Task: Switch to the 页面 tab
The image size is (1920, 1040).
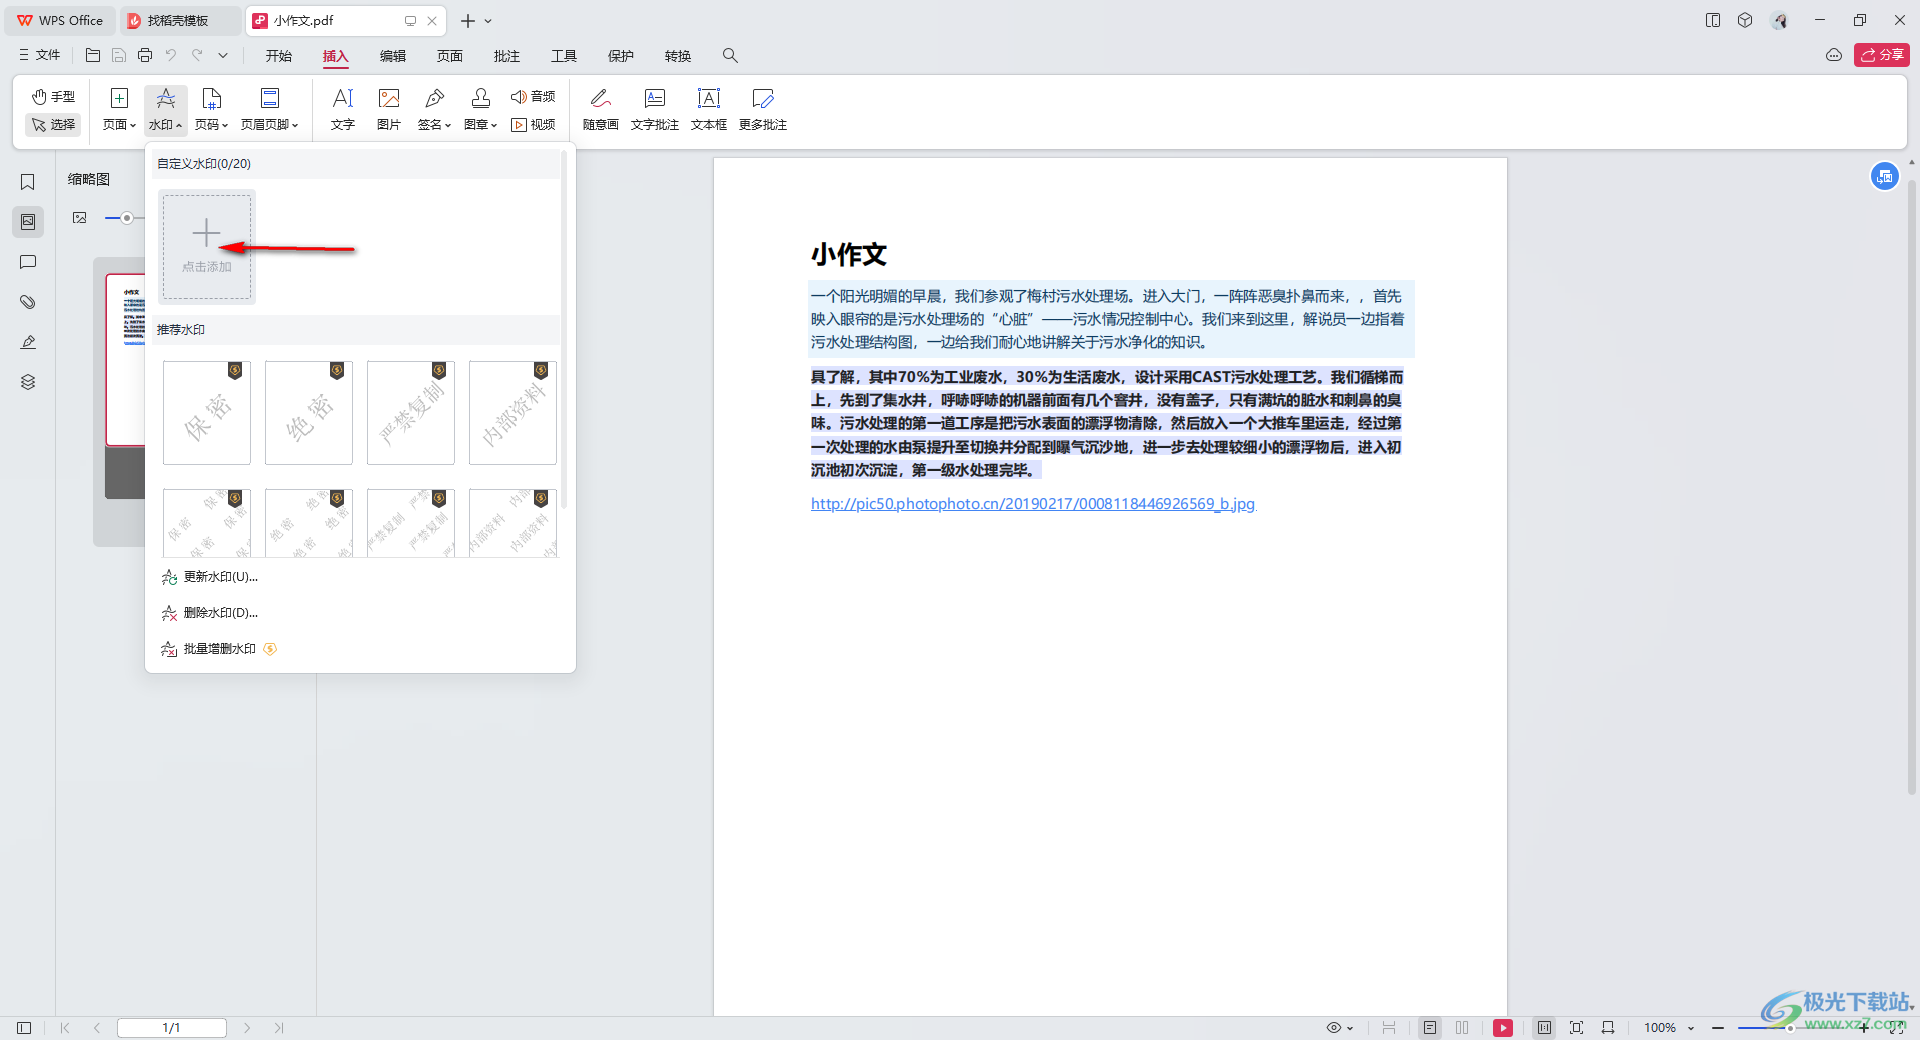Action: pos(450,56)
